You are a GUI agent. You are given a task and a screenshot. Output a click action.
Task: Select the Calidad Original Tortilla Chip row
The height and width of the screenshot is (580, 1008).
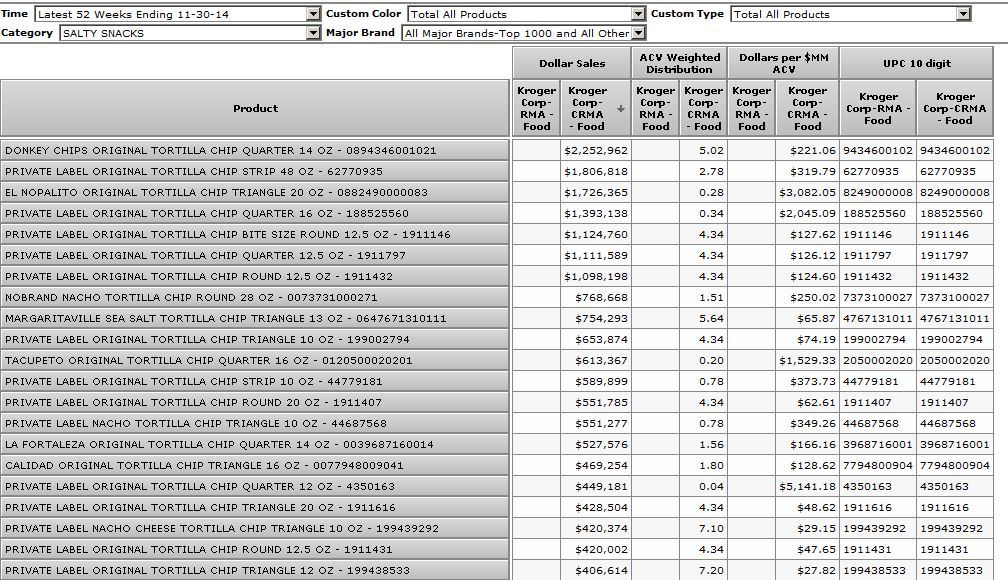(255, 466)
